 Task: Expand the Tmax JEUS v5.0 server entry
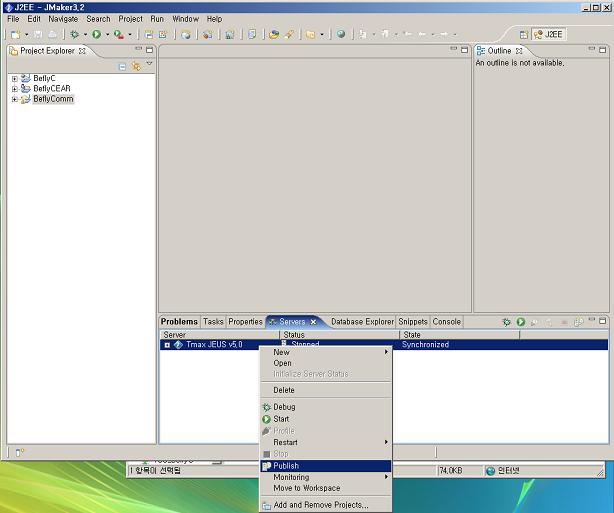coord(167,345)
